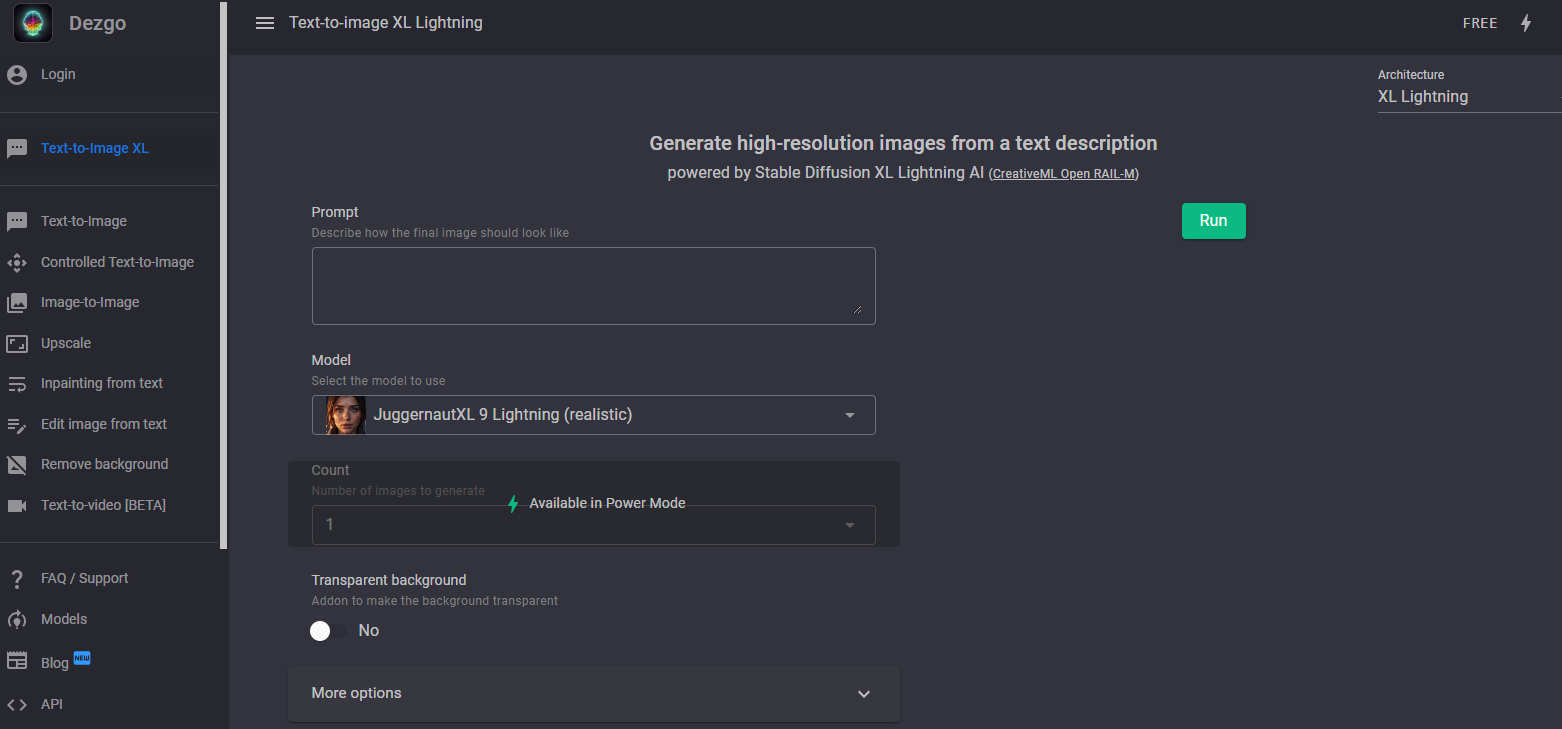Click the Inpainting from text icon

coord(17,384)
